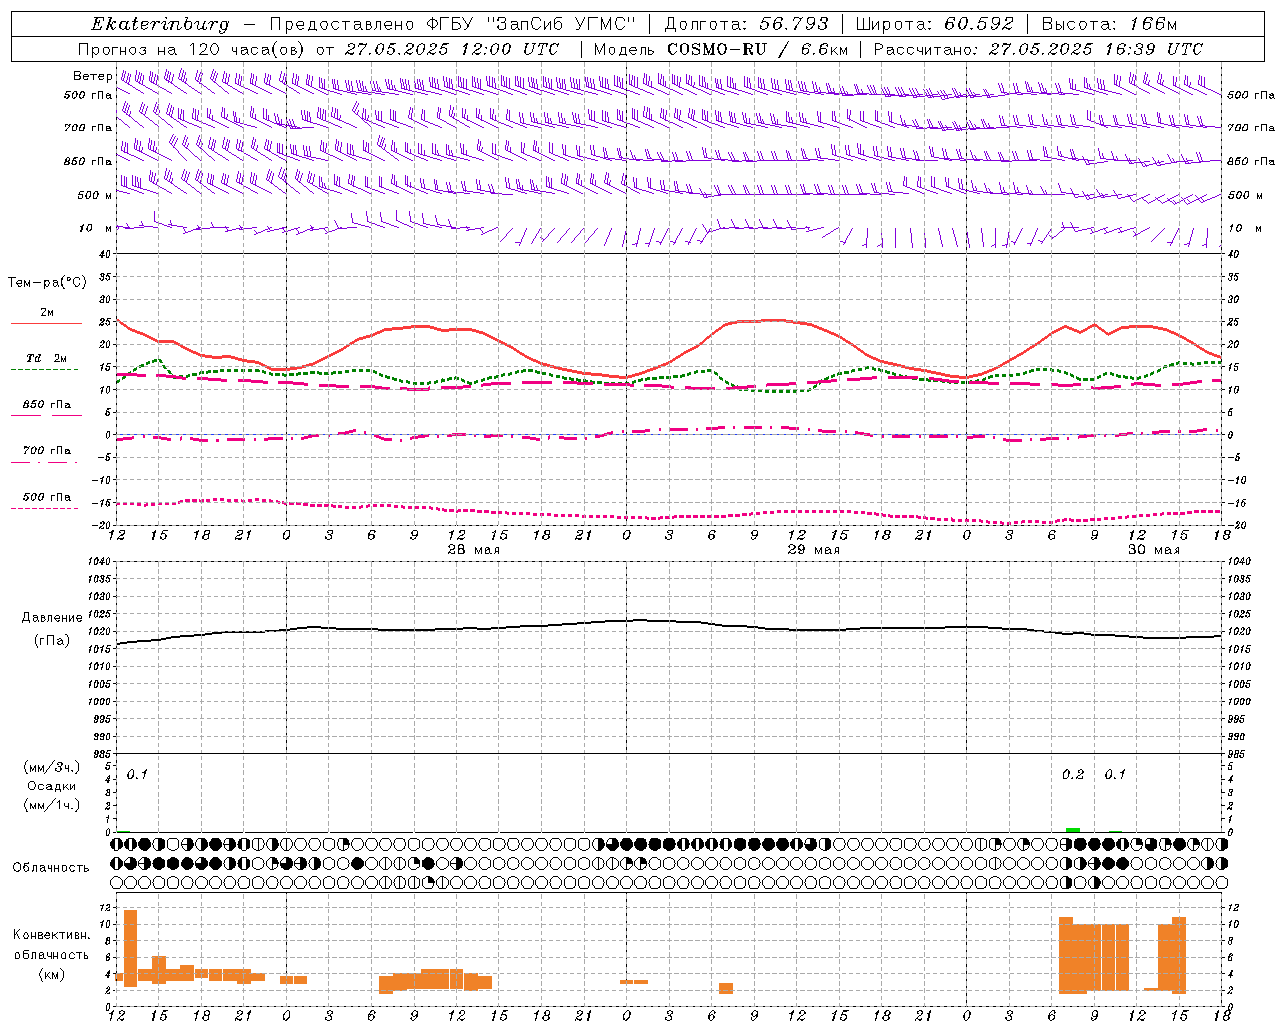This screenshot has width=1280, height=1024.
Task: Click the "Высота: 166м" elevation text
Action: 1109,24
